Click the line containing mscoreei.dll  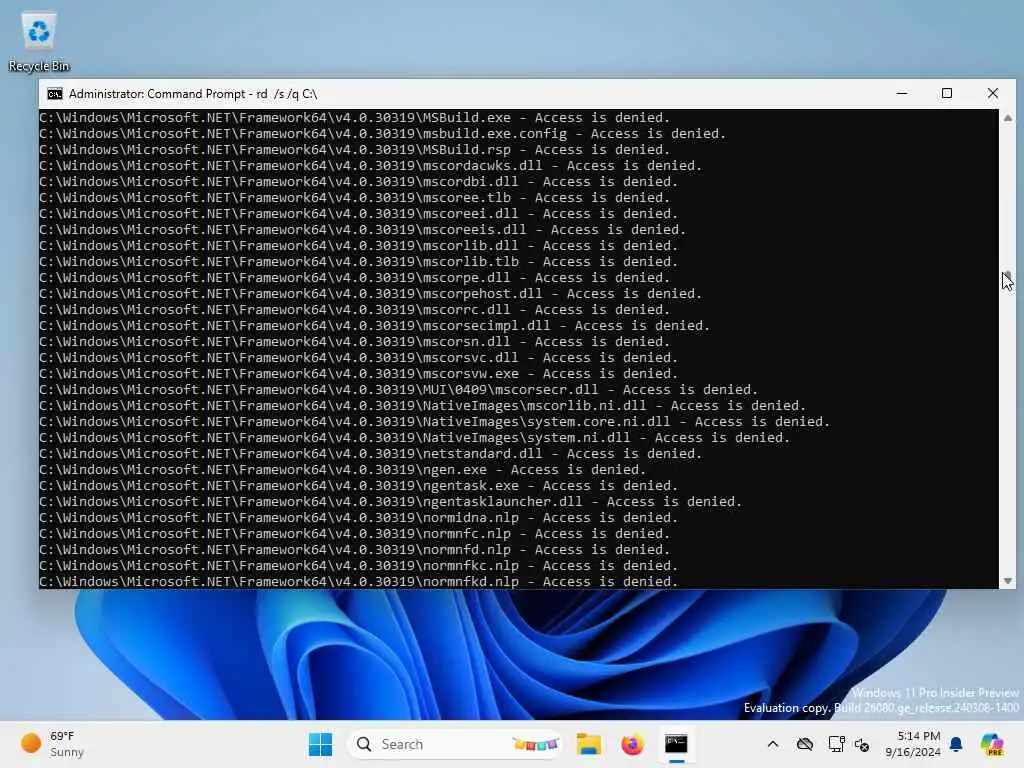pyautogui.click(x=359, y=214)
